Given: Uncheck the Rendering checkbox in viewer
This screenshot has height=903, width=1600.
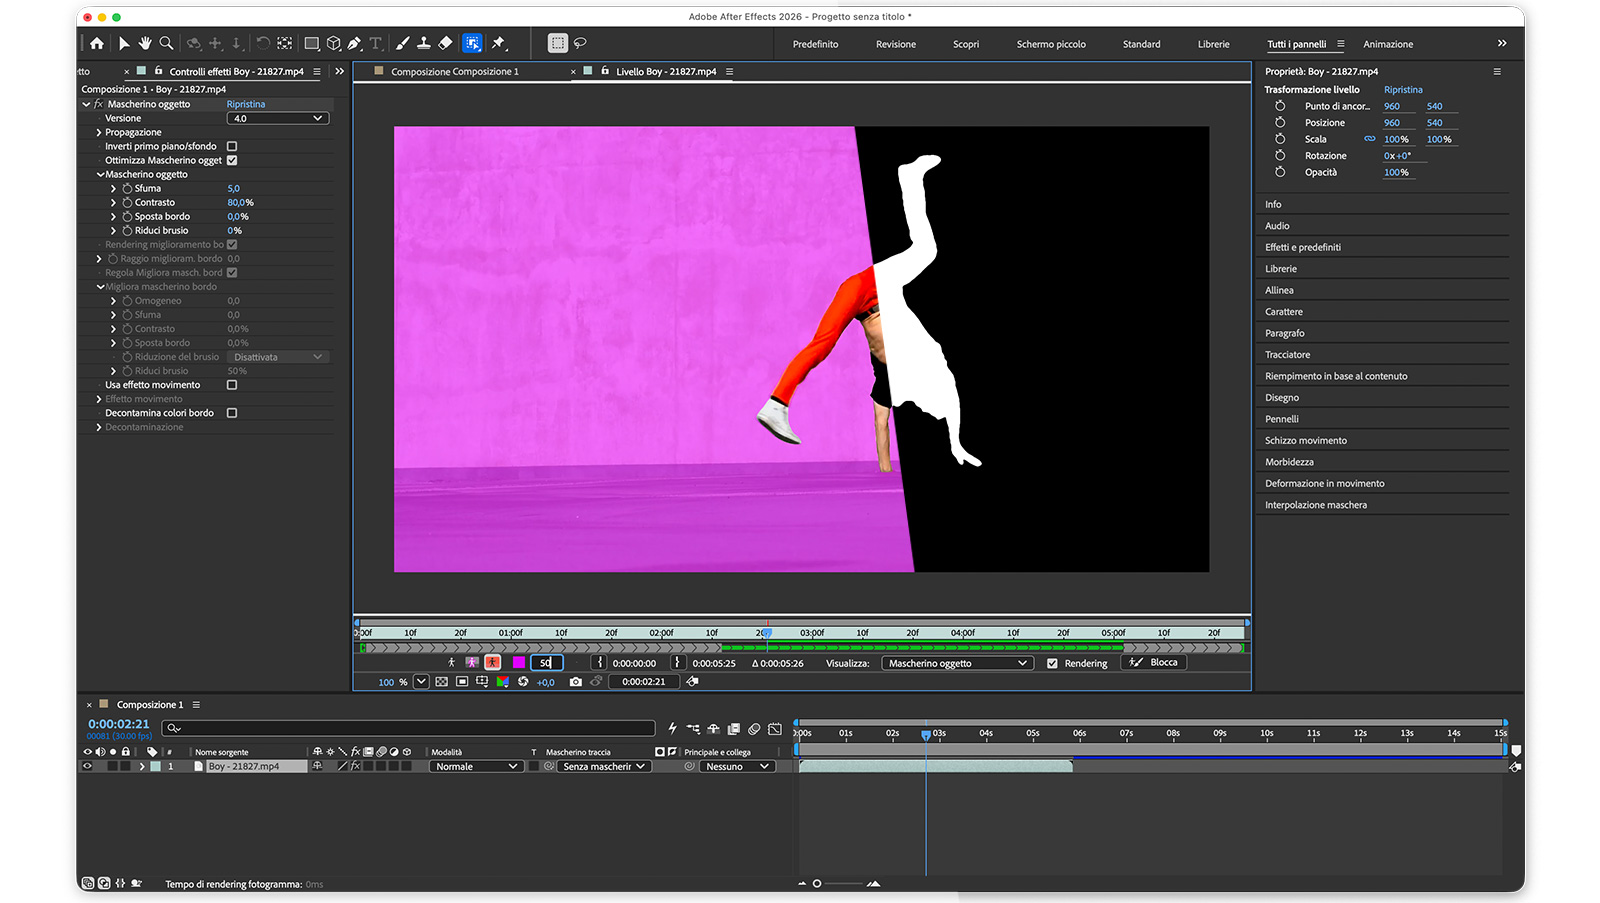Looking at the screenshot, I should point(1052,663).
